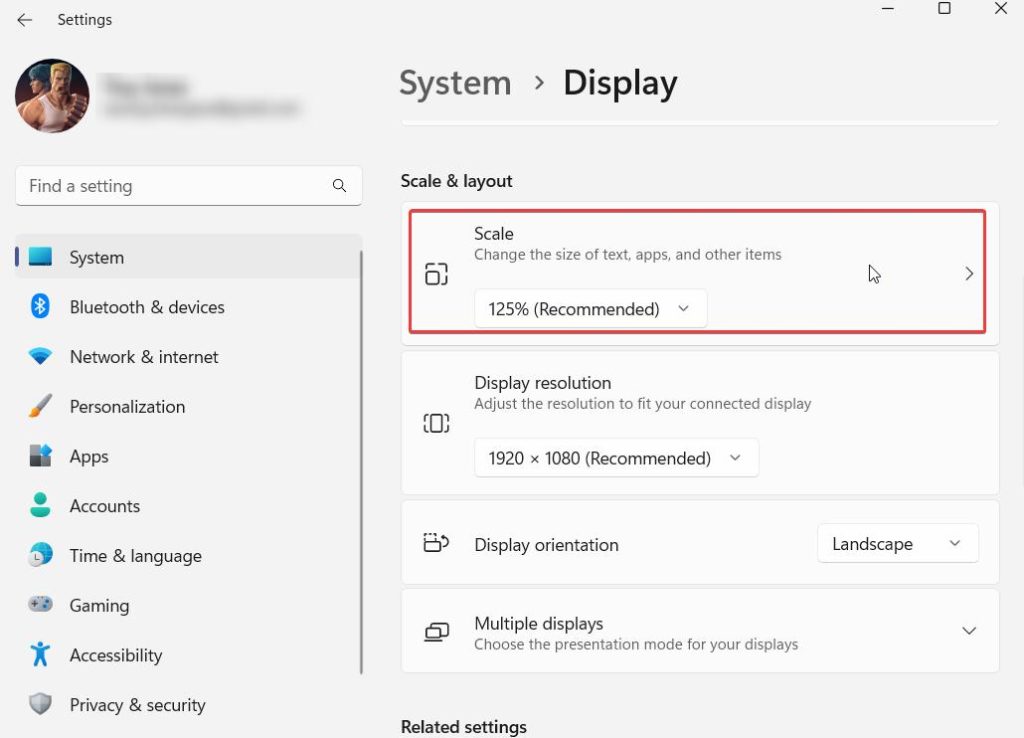The image size is (1024, 738).
Task: Open the 1920 × 1080 resolution dropdown
Action: pyautogui.click(x=616, y=458)
